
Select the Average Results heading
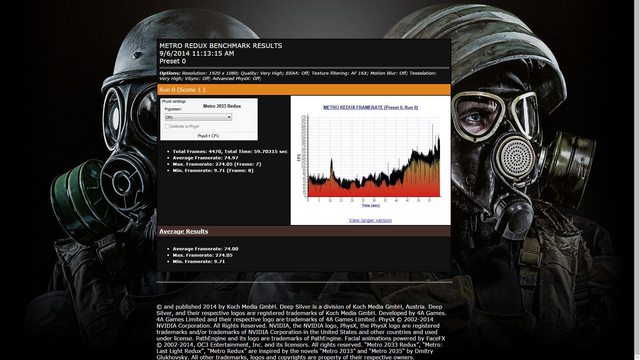coord(183,231)
